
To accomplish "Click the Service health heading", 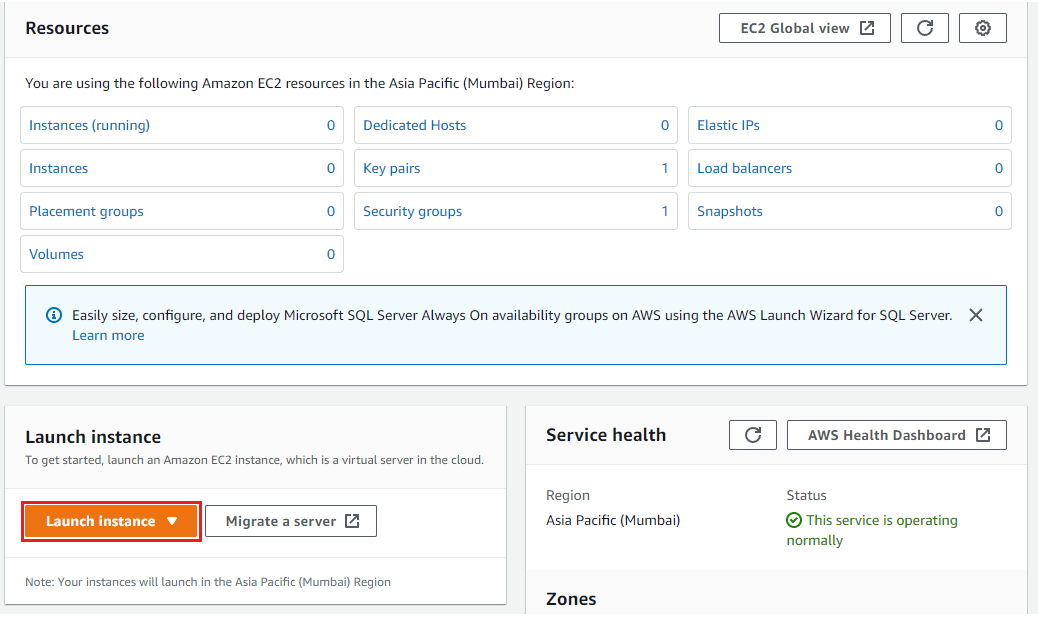I will coord(606,435).
